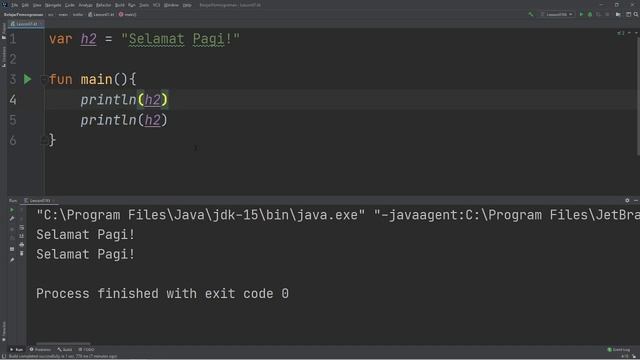Click the pin tab icon in the Run panel

pos(12,260)
